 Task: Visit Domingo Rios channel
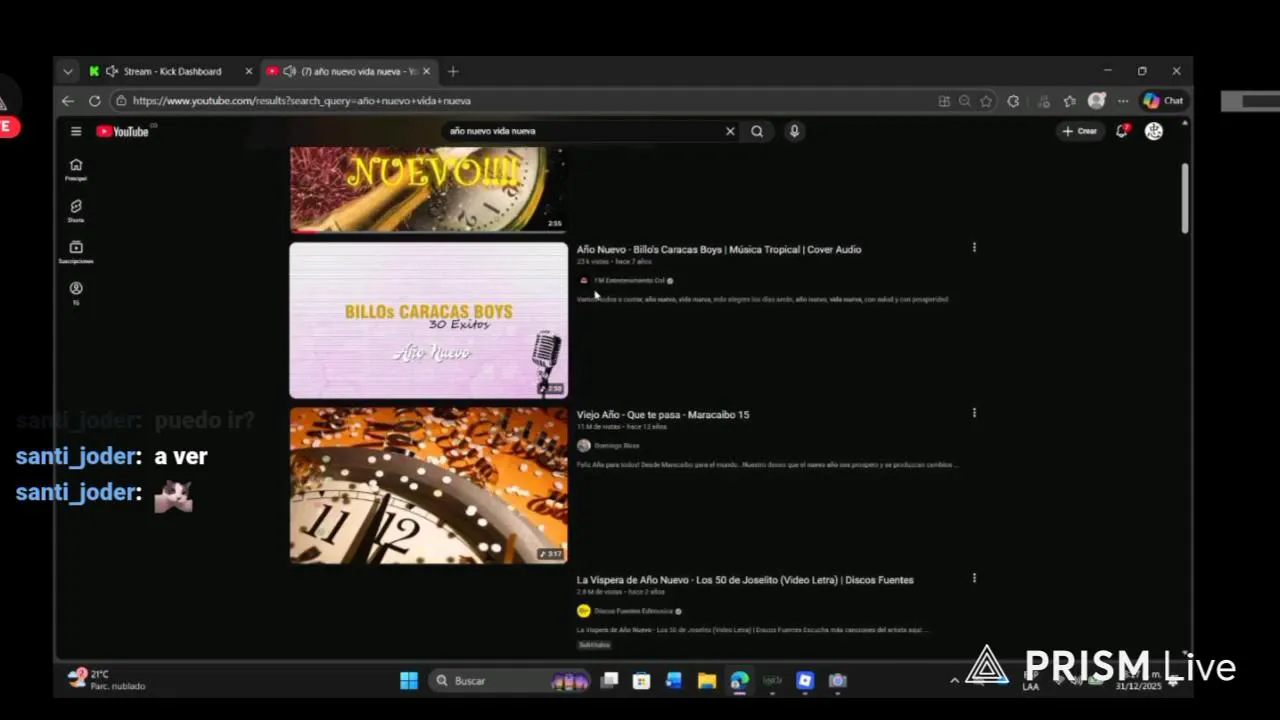click(x=616, y=446)
